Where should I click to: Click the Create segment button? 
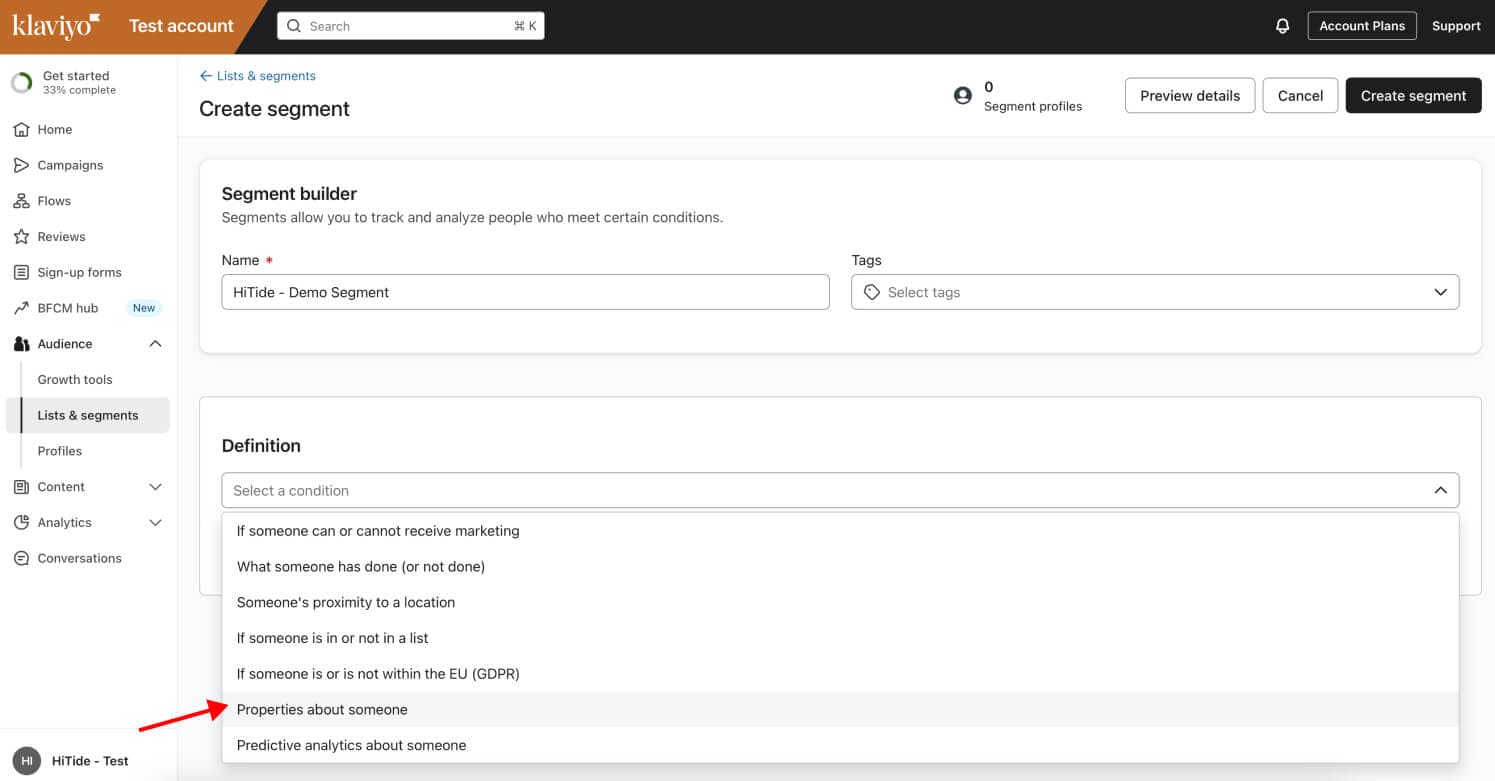tap(1413, 96)
